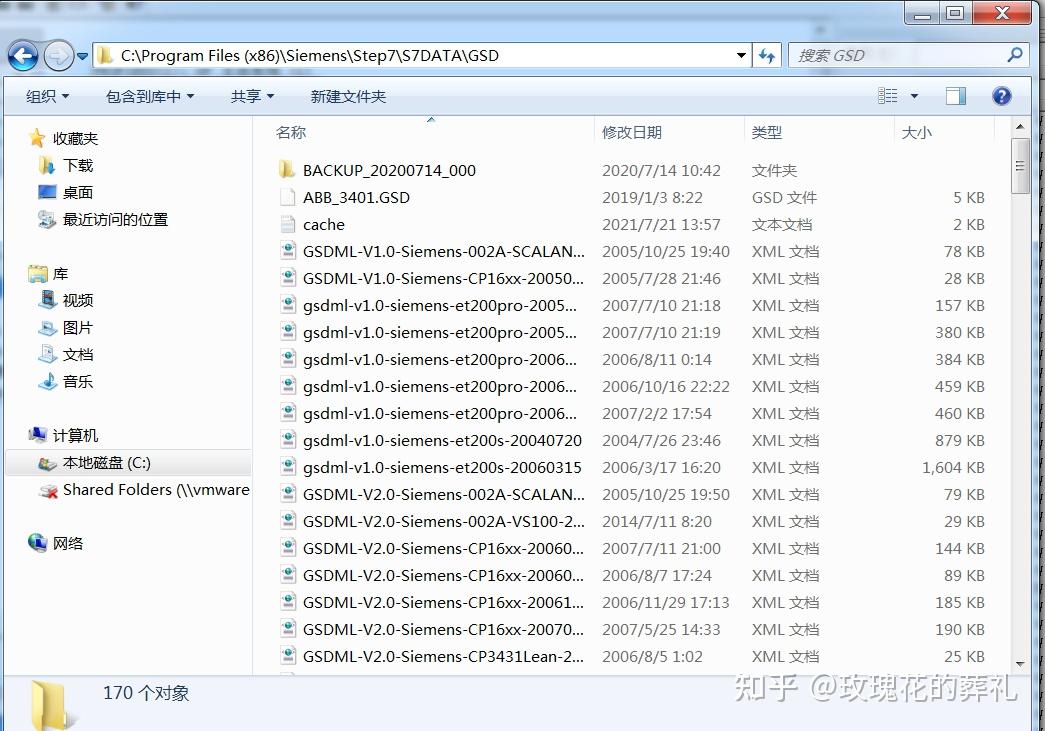Click the file list scroll up arrow
Screen dimensions: 1045x731
click(1020, 126)
